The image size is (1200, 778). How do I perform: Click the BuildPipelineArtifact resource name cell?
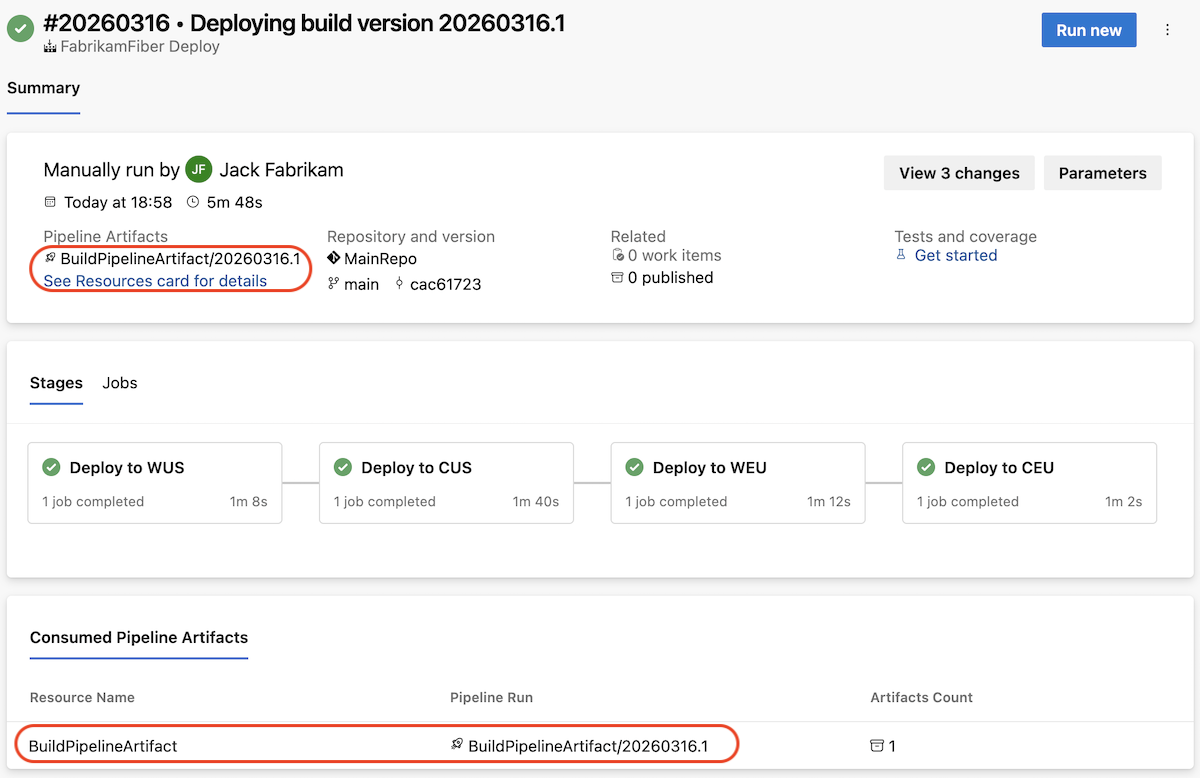click(103, 746)
